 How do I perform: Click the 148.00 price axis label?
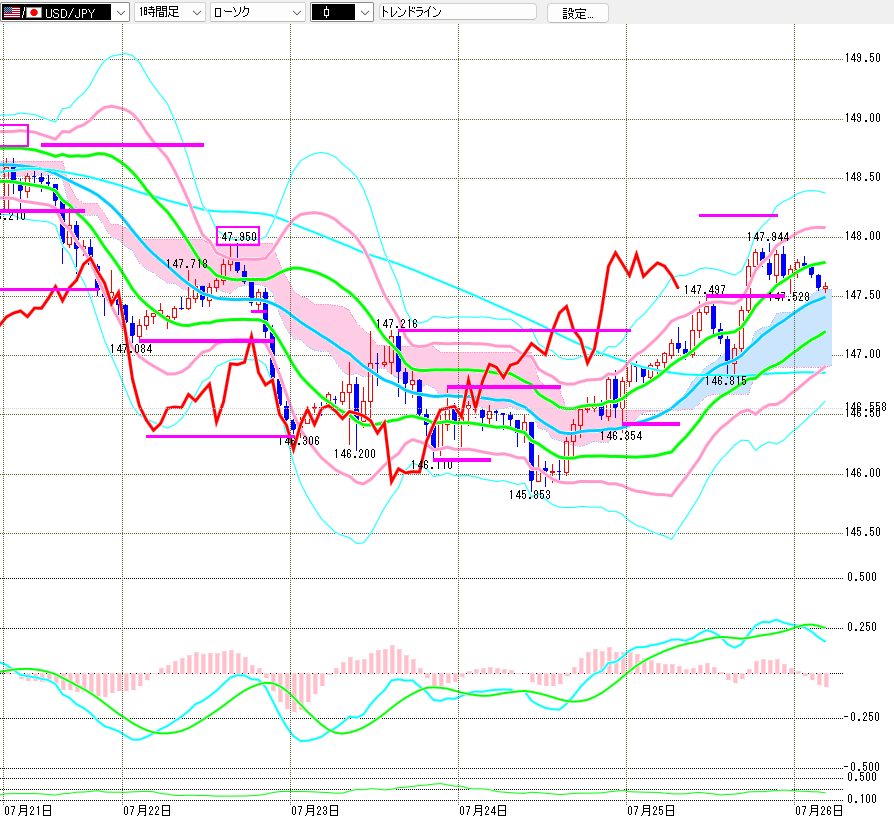(x=863, y=236)
